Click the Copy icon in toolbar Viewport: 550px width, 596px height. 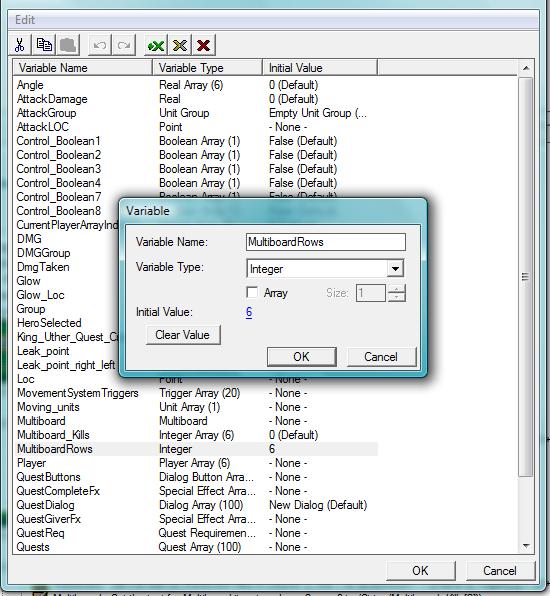coord(44,45)
